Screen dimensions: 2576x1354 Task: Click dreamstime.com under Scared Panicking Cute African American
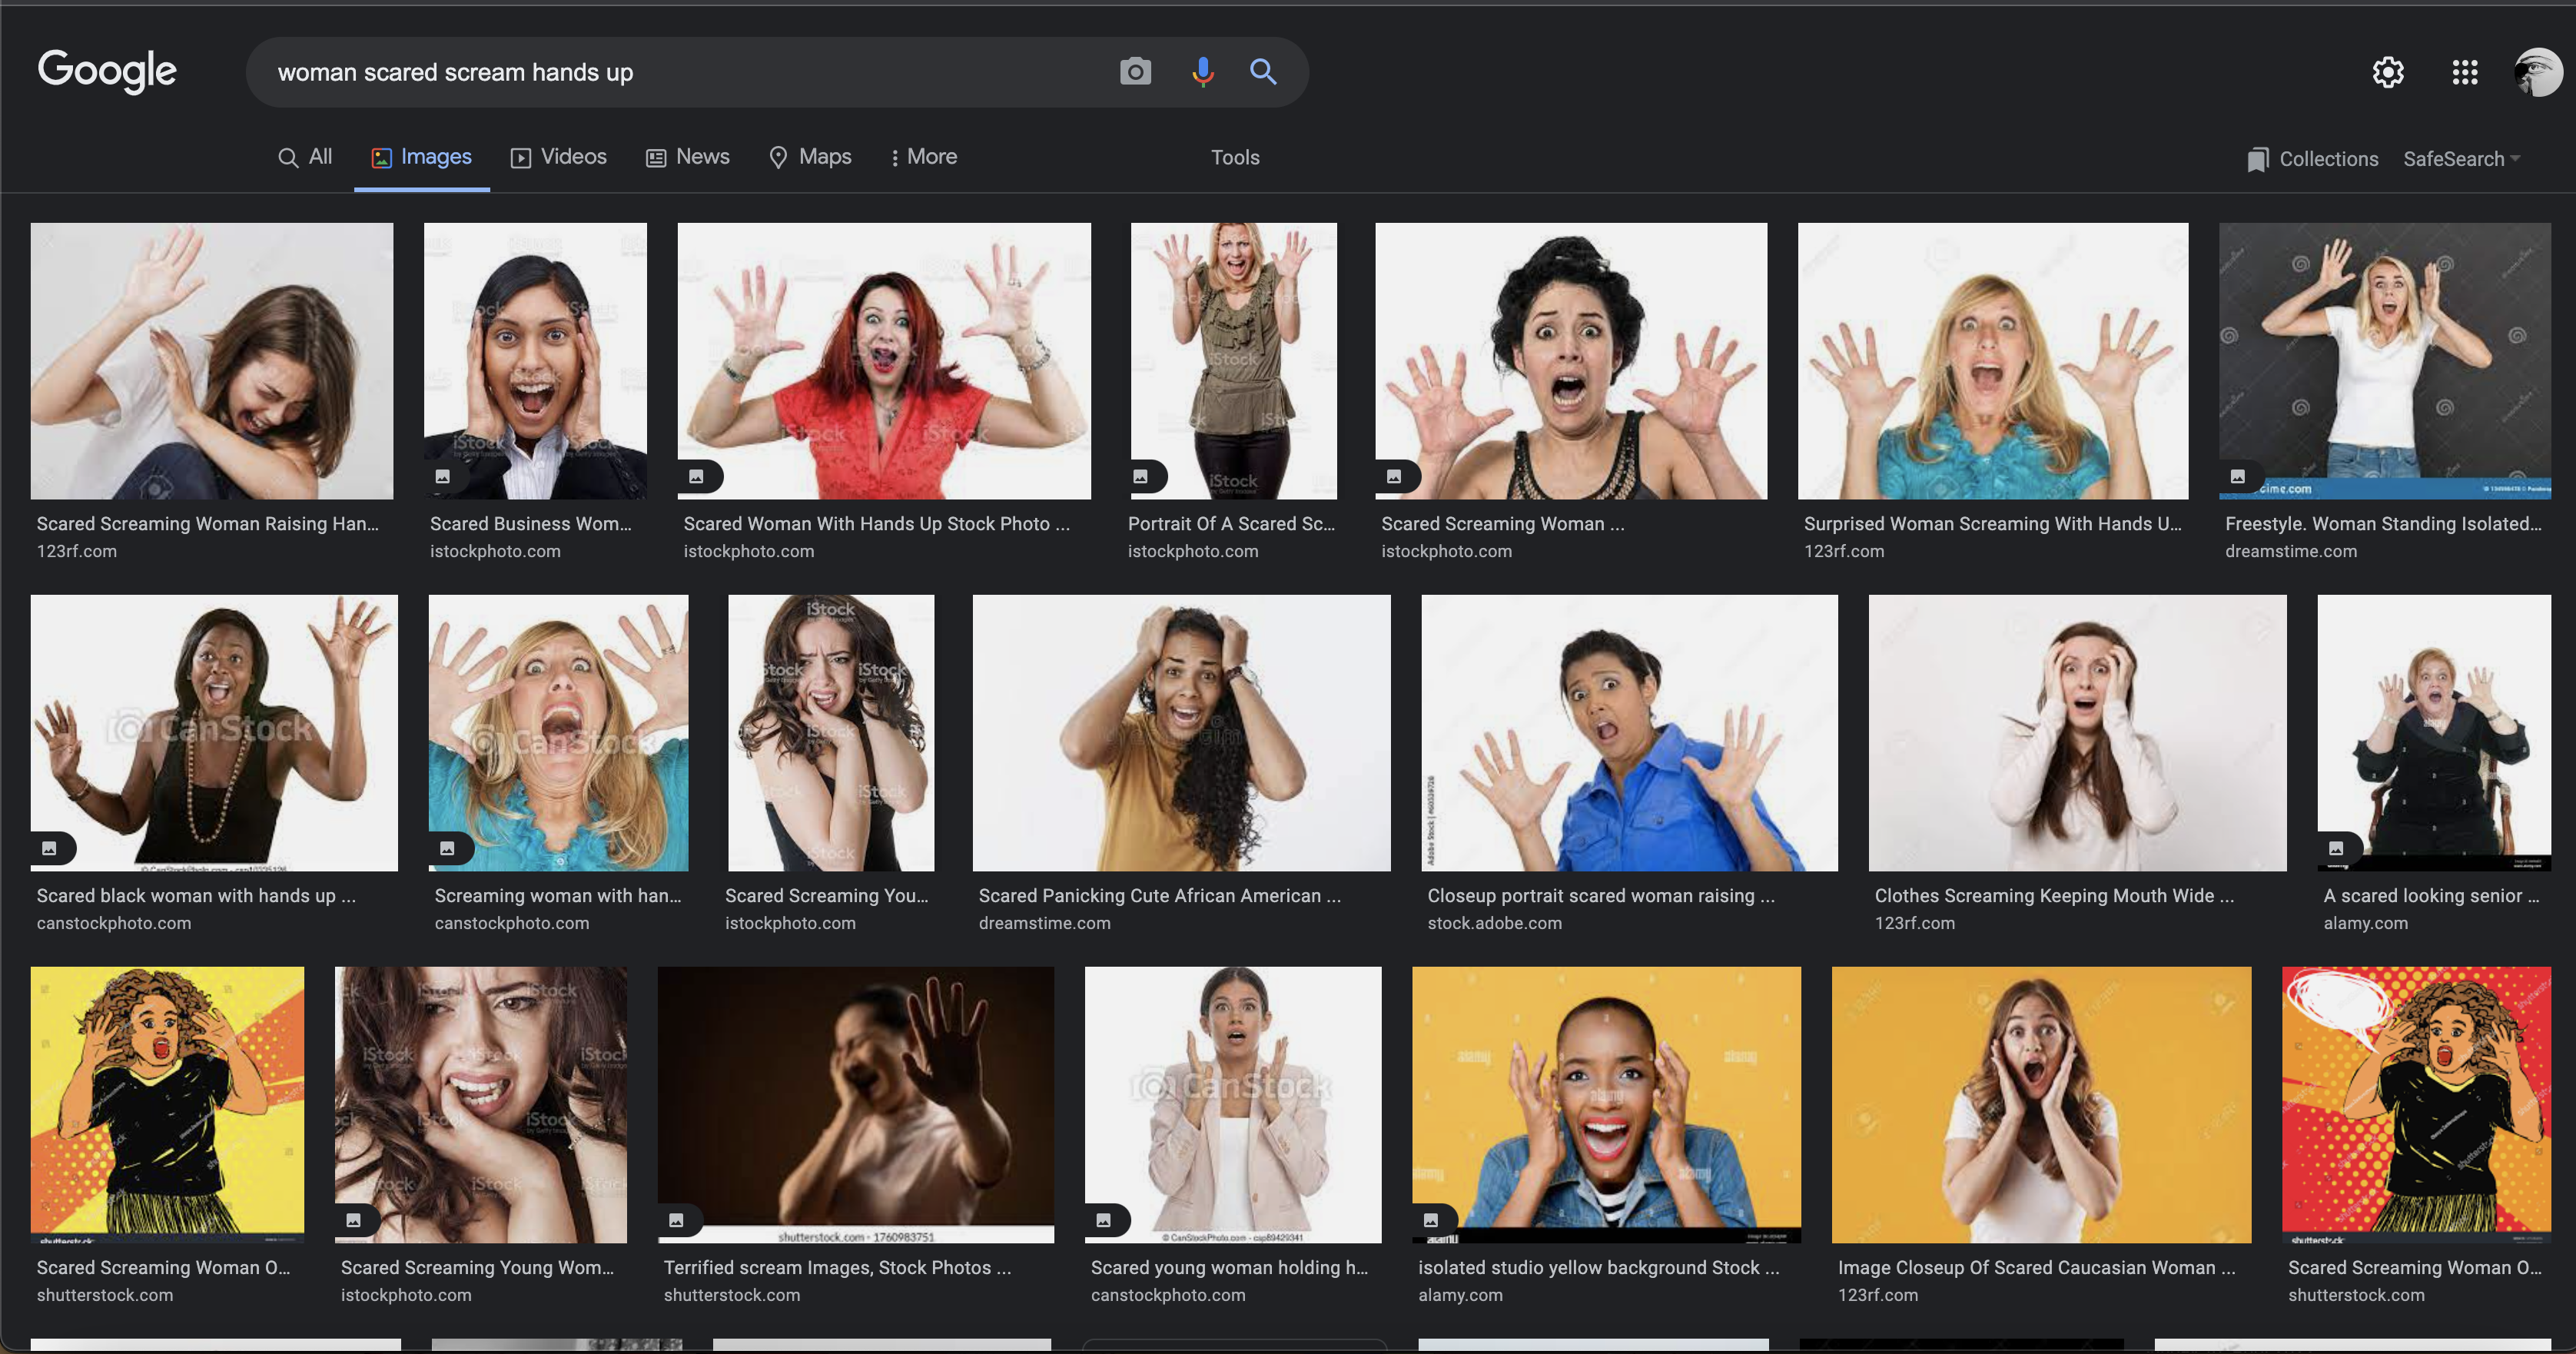(x=1044, y=923)
